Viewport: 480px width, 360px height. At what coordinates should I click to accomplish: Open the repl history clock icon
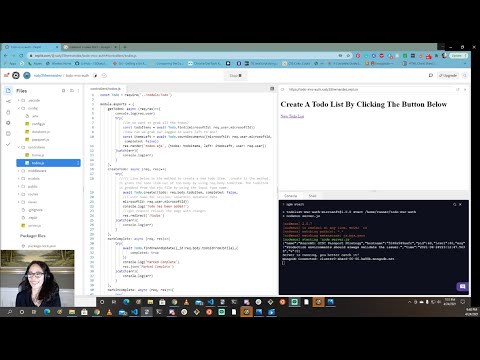[104, 76]
